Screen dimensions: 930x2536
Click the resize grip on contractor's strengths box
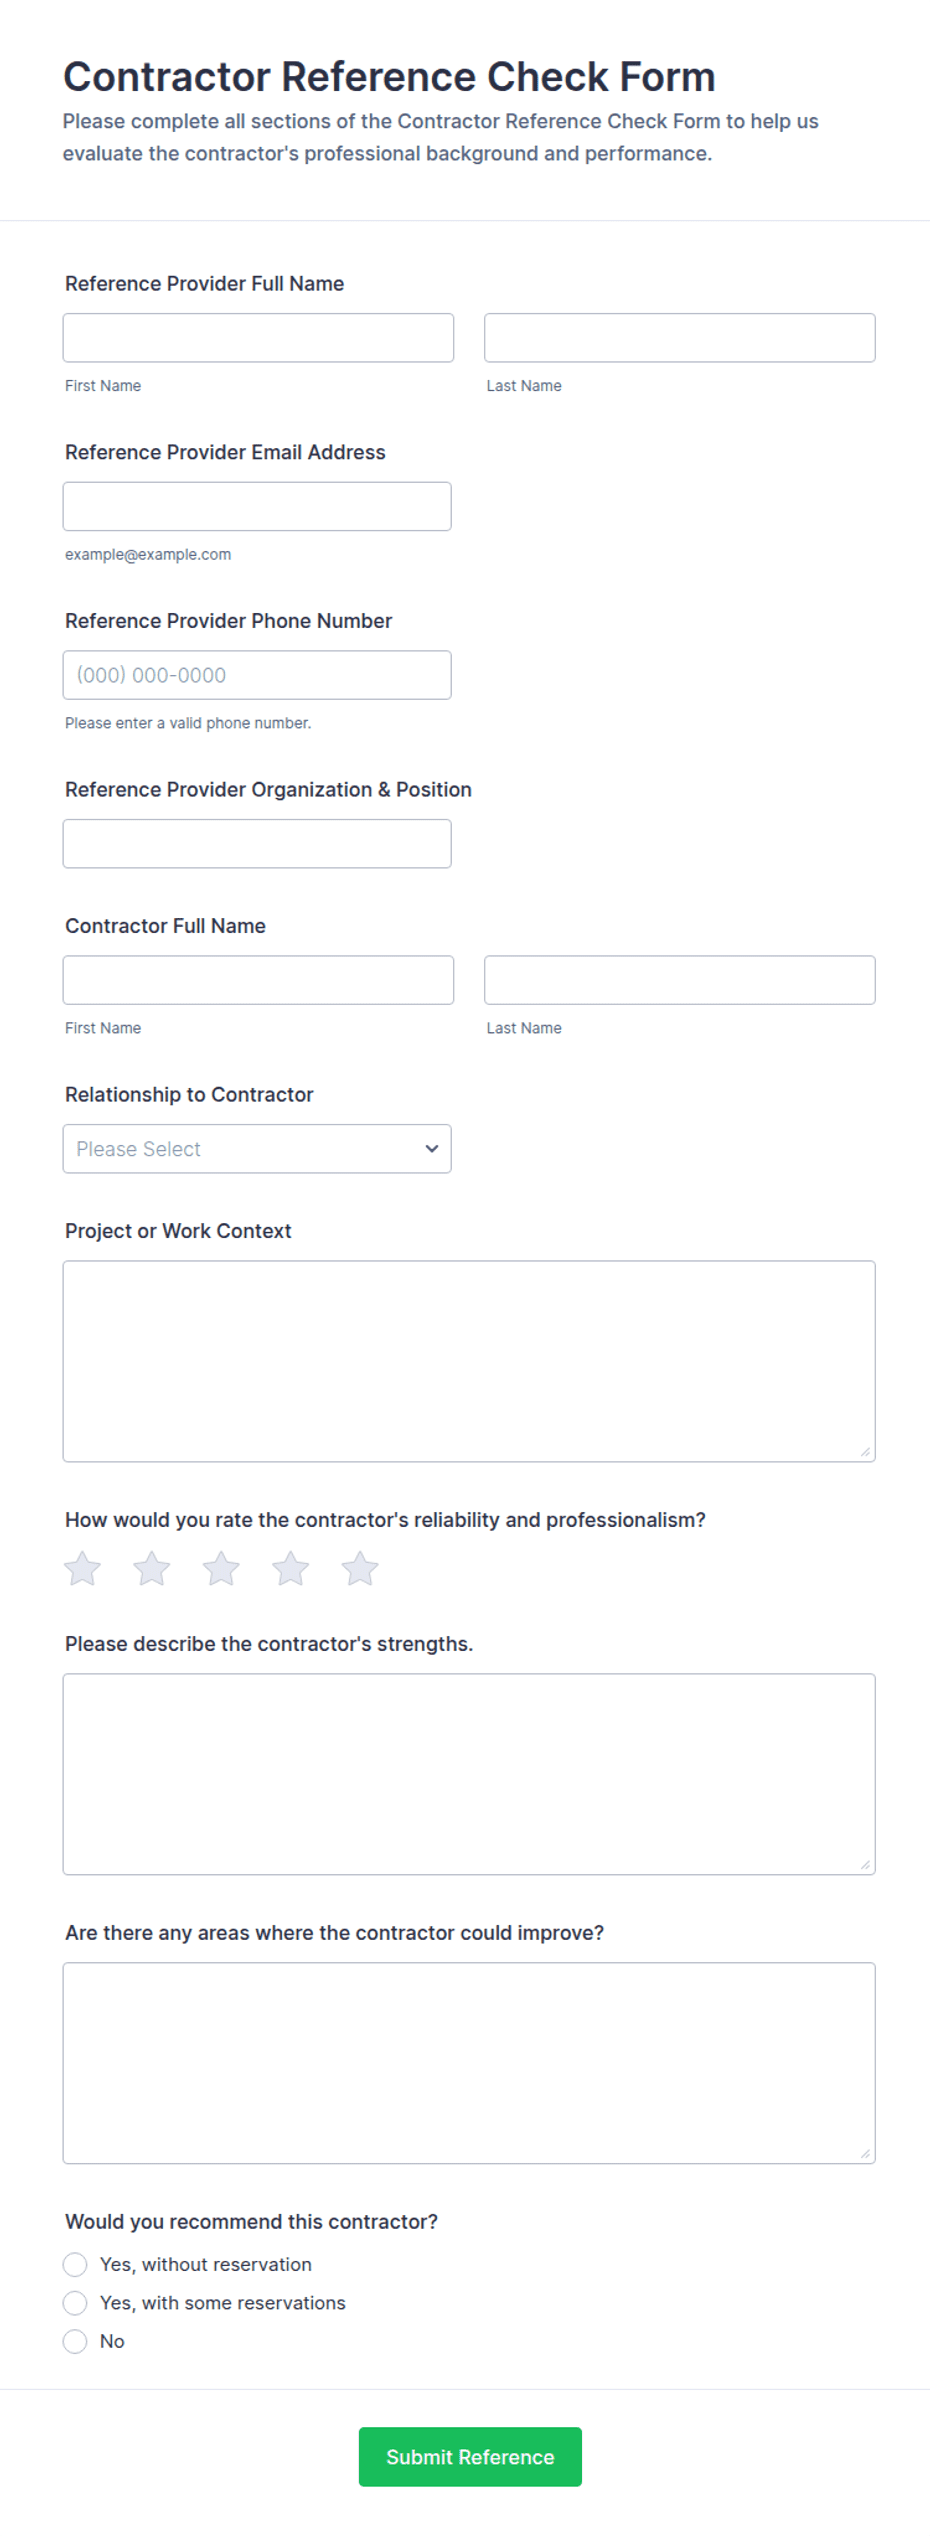click(865, 1864)
